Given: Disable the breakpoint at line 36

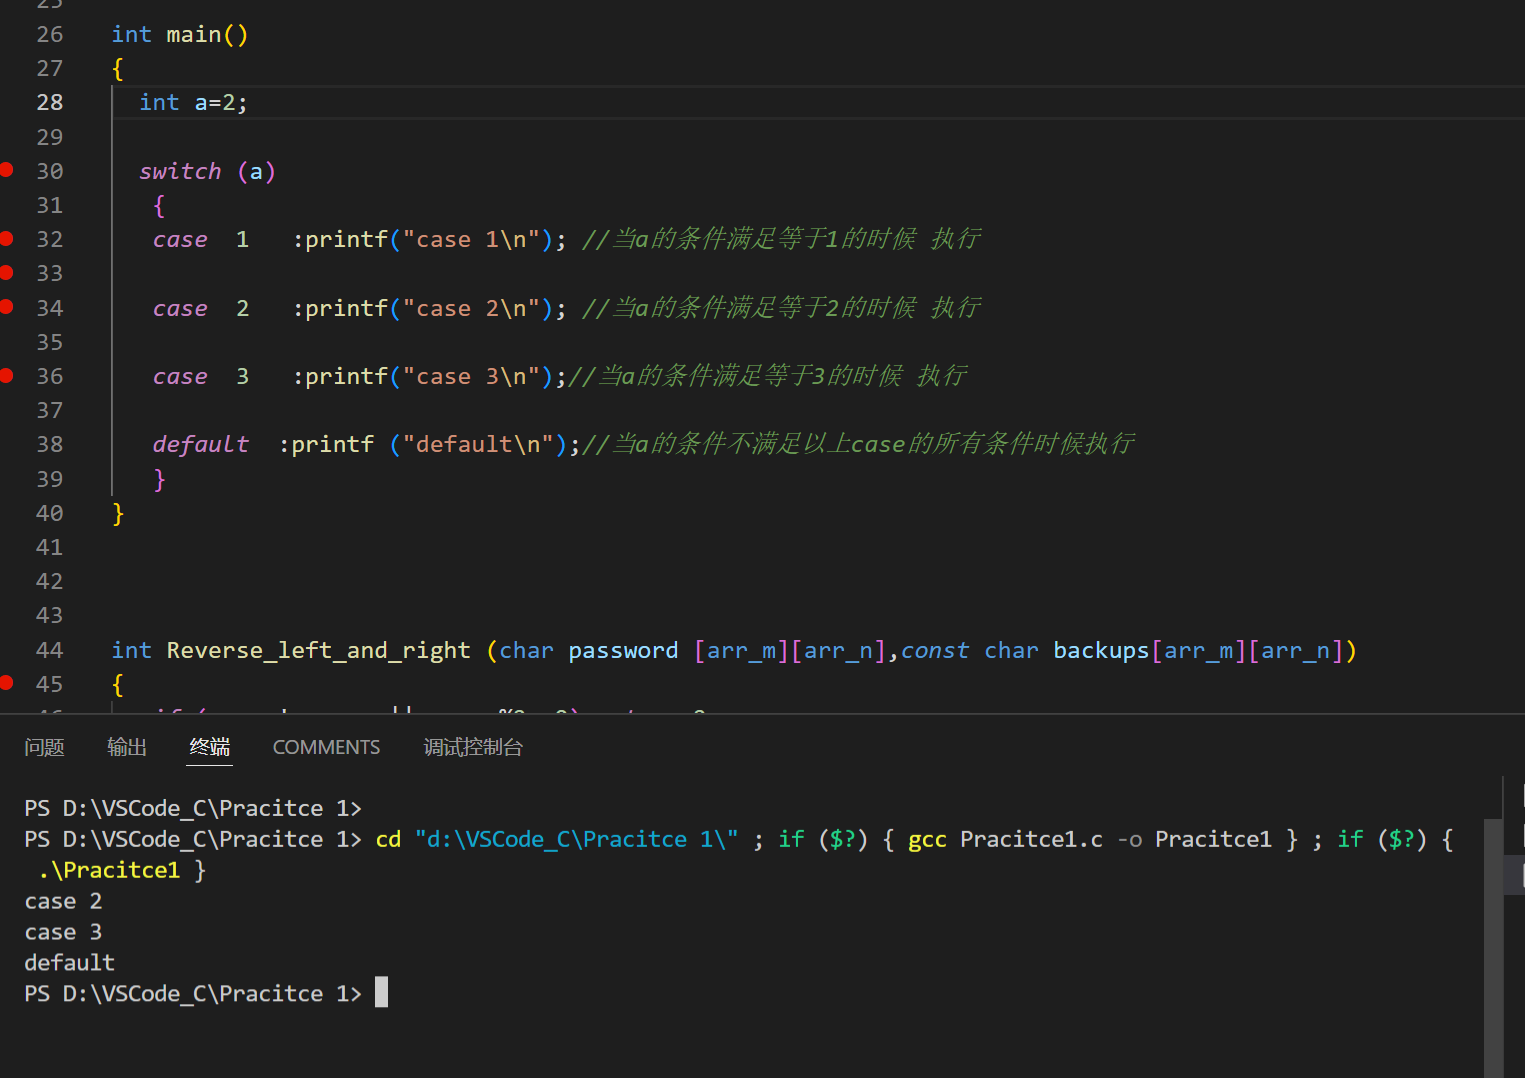Looking at the screenshot, I should [7, 375].
